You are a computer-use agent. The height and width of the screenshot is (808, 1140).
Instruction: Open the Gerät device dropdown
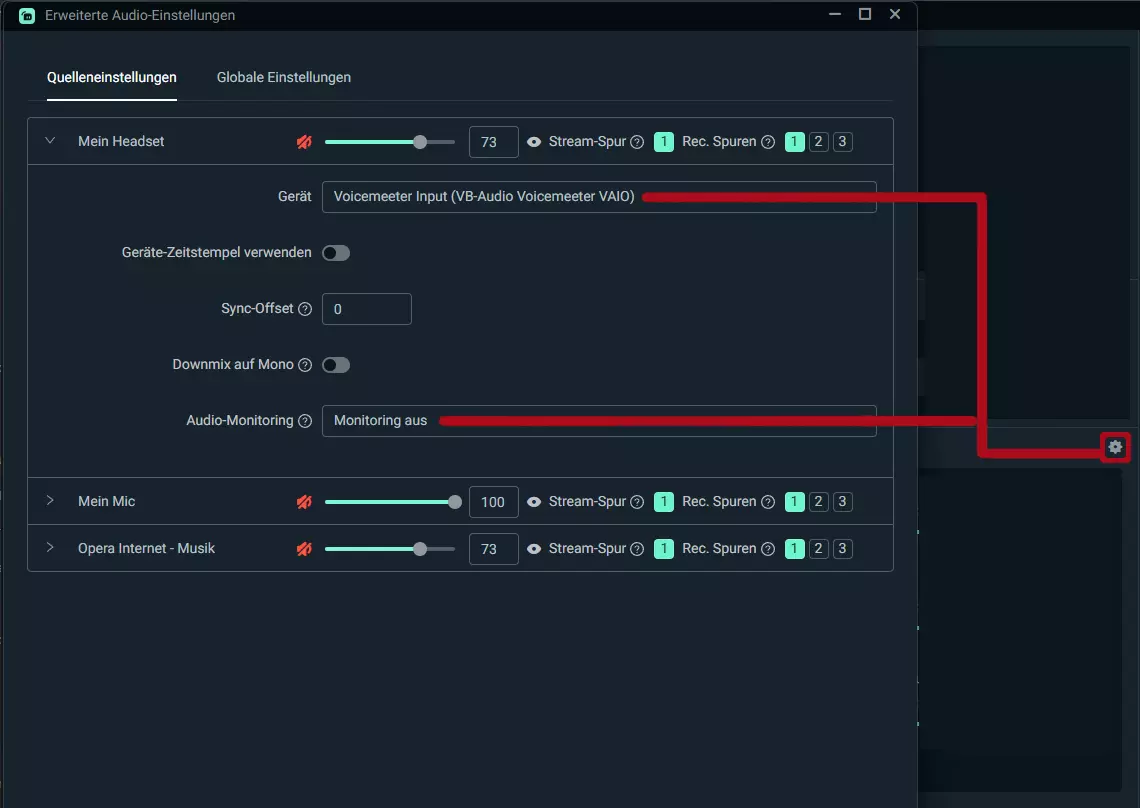(x=599, y=197)
